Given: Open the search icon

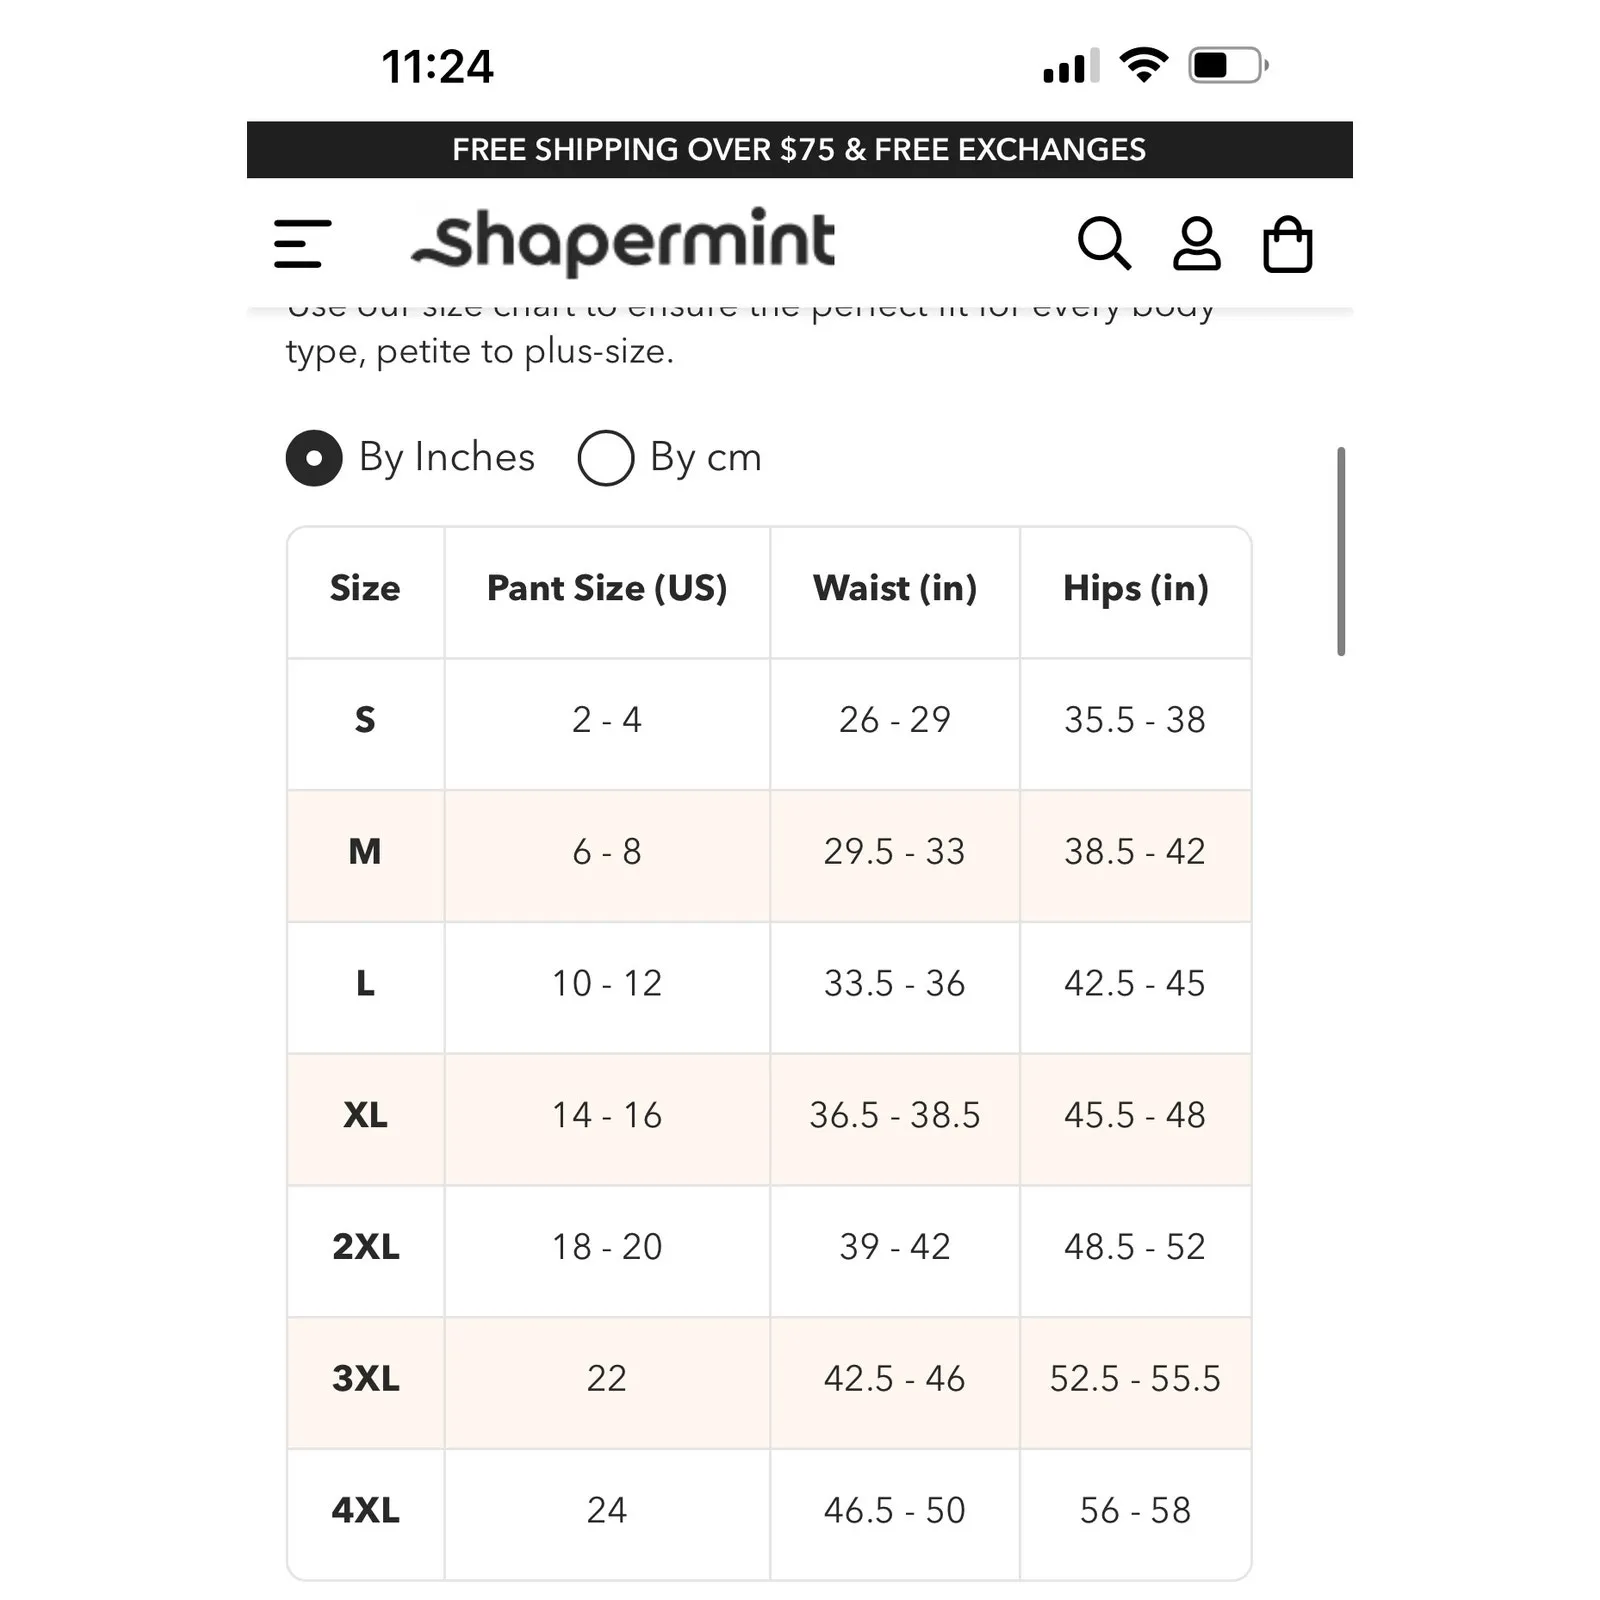Looking at the screenshot, I should coord(1106,242).
